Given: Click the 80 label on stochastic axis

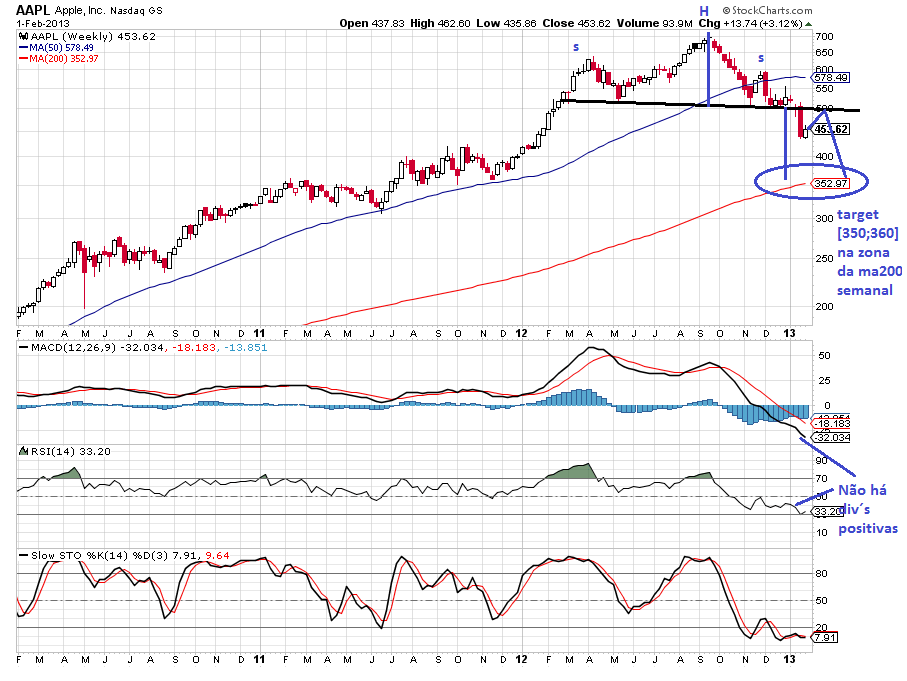Looking at the screenshot, I should tap(821, 573).
